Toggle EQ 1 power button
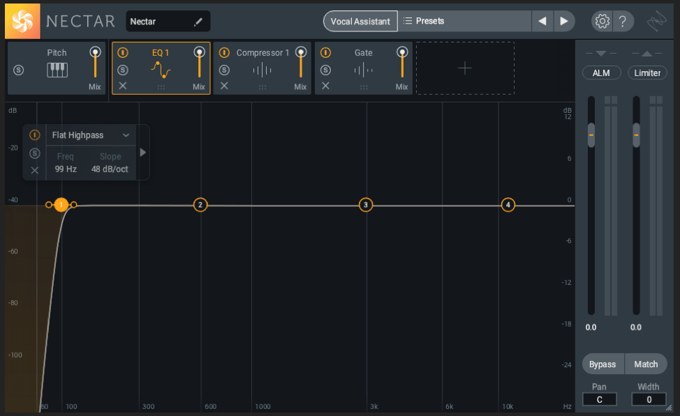 tap(123, 52)
